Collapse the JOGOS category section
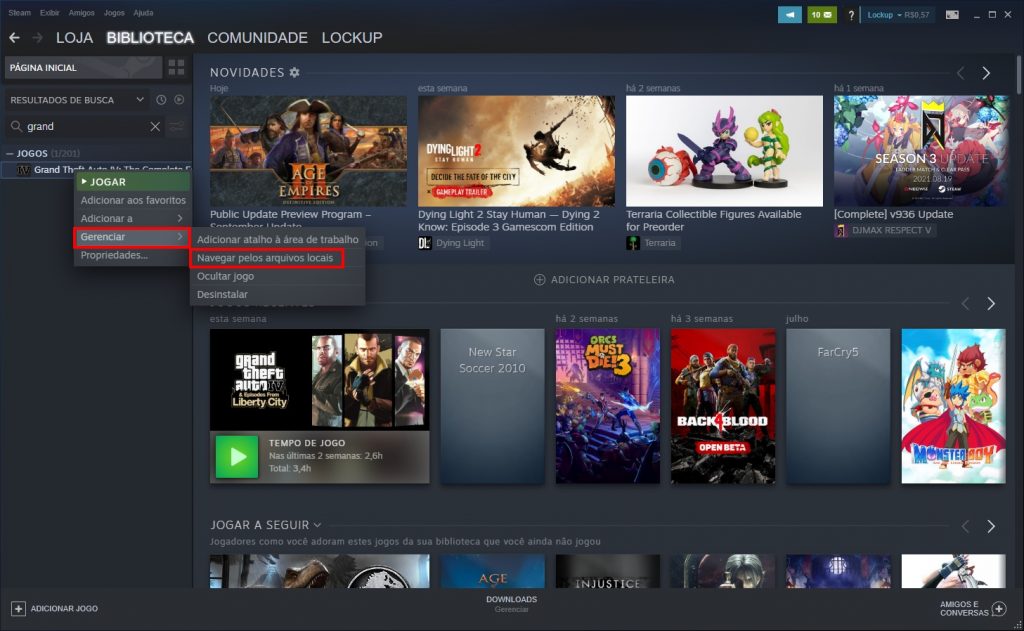The image size is (1024, 631). click(10, 153)
